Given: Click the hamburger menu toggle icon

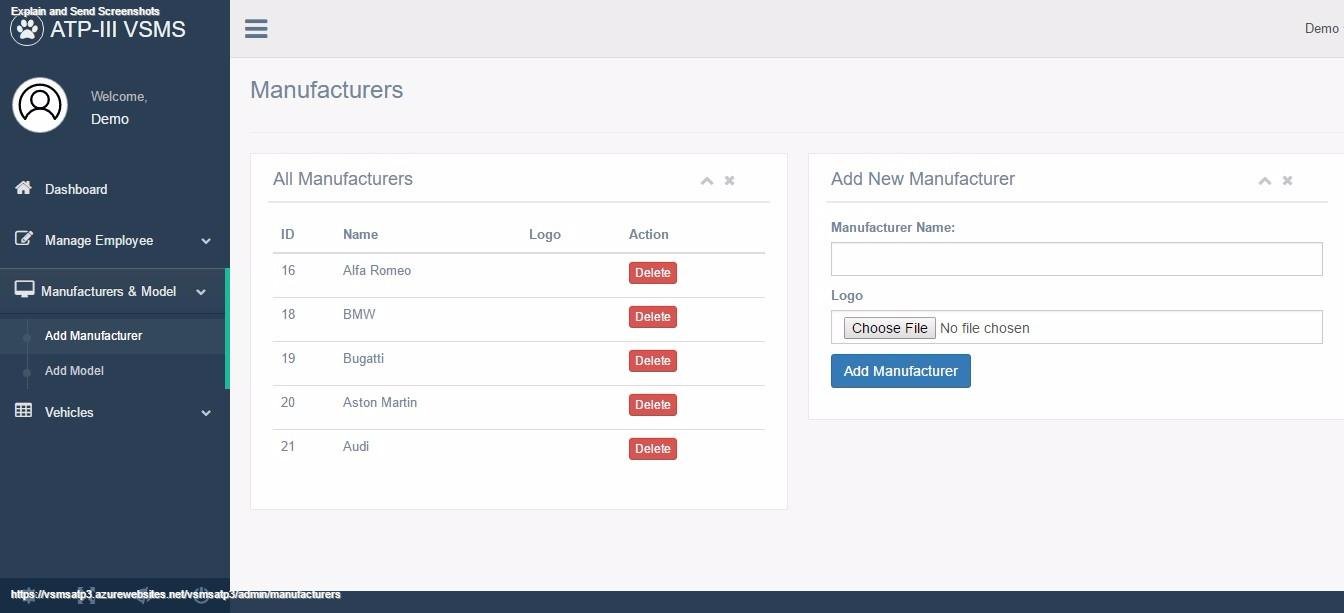Looking at the screenshot, I should coord(256,28).
